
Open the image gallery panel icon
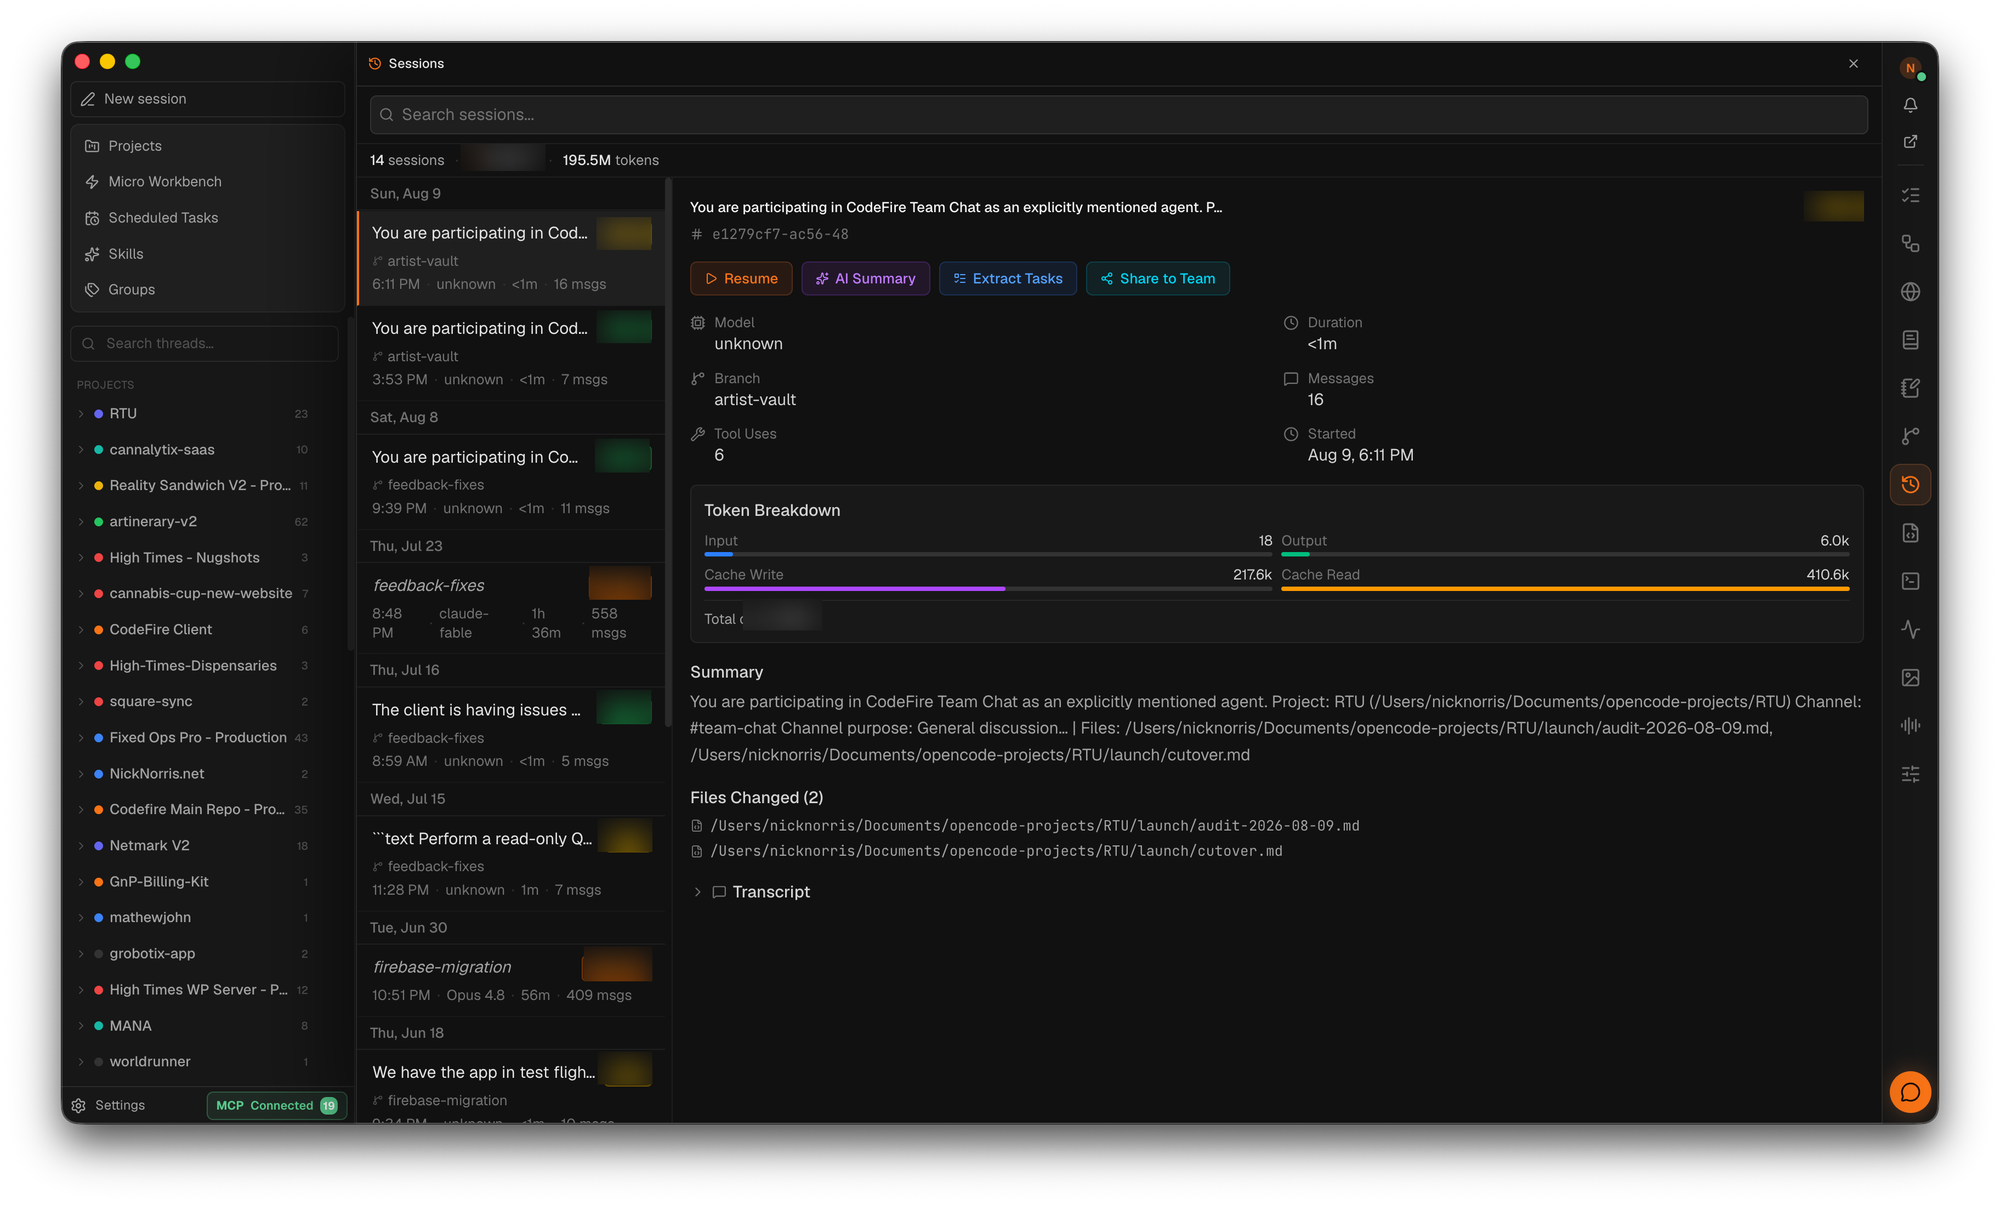pyautogui.click(x=1910, y=678)
